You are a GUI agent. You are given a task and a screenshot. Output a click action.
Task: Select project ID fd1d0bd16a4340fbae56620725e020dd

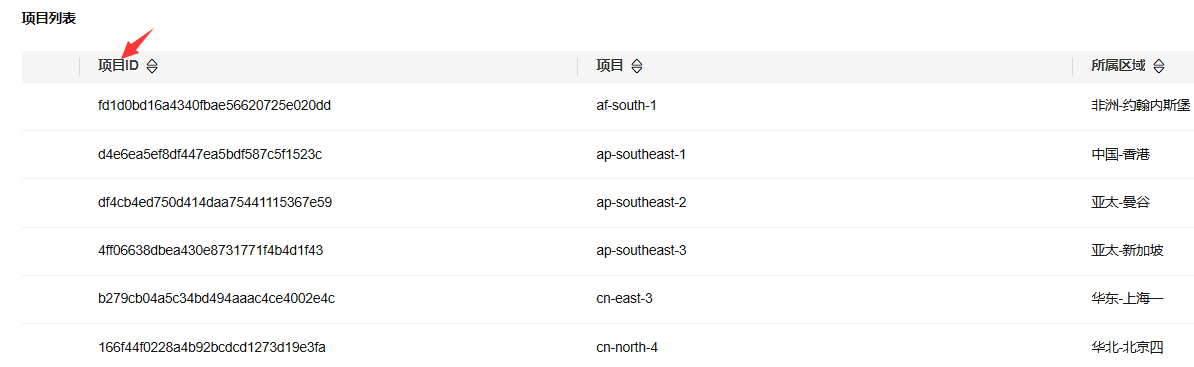[215, 106]
